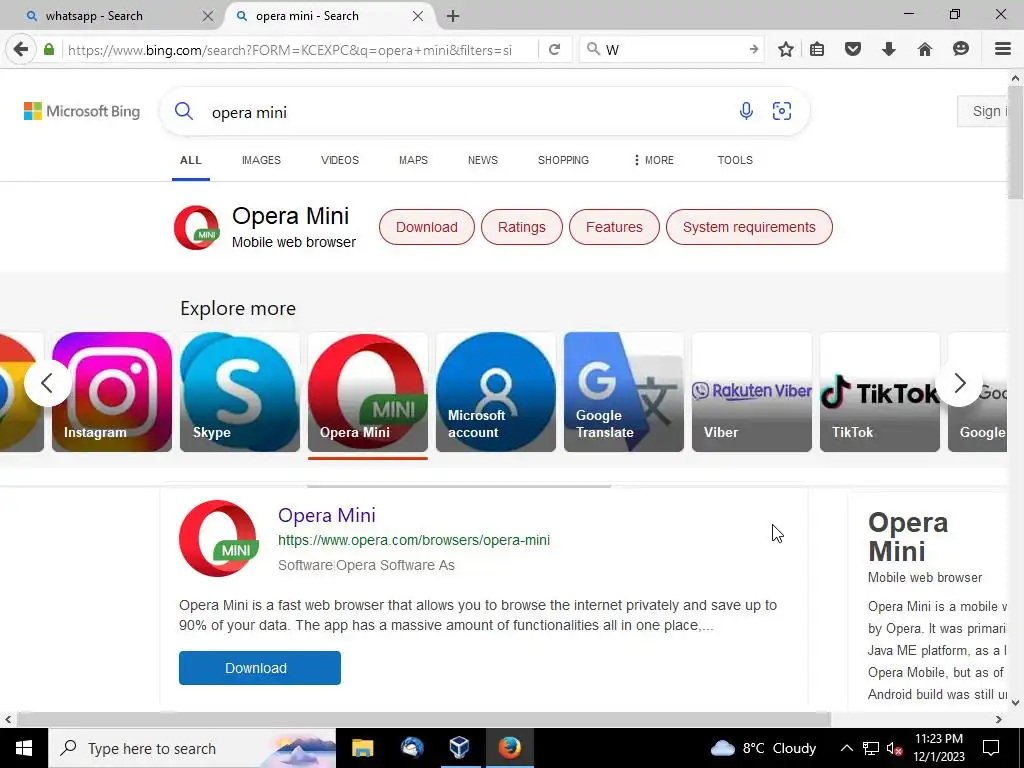
Task: Open the VirtualBox cube taskbar icon
Action: click(x=460, y=748)
